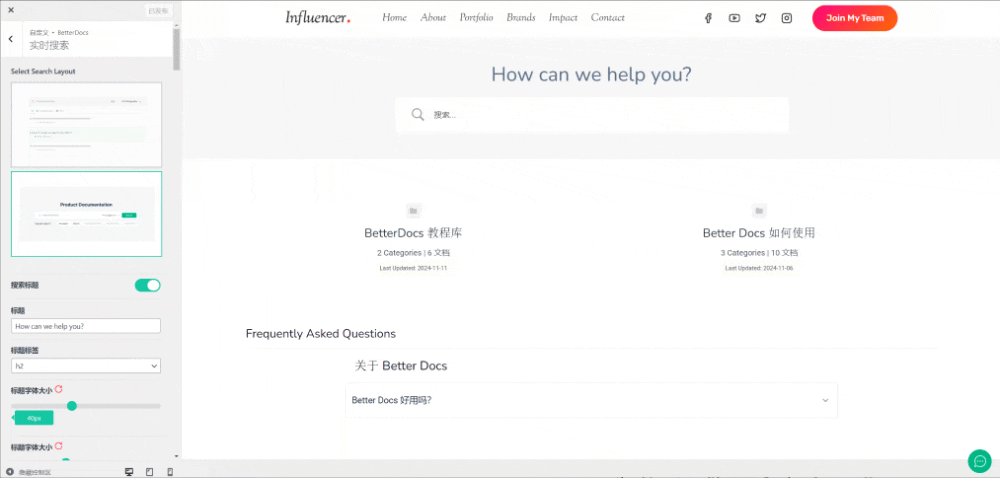Click the customizer panel scrollbar

(177, 49)
